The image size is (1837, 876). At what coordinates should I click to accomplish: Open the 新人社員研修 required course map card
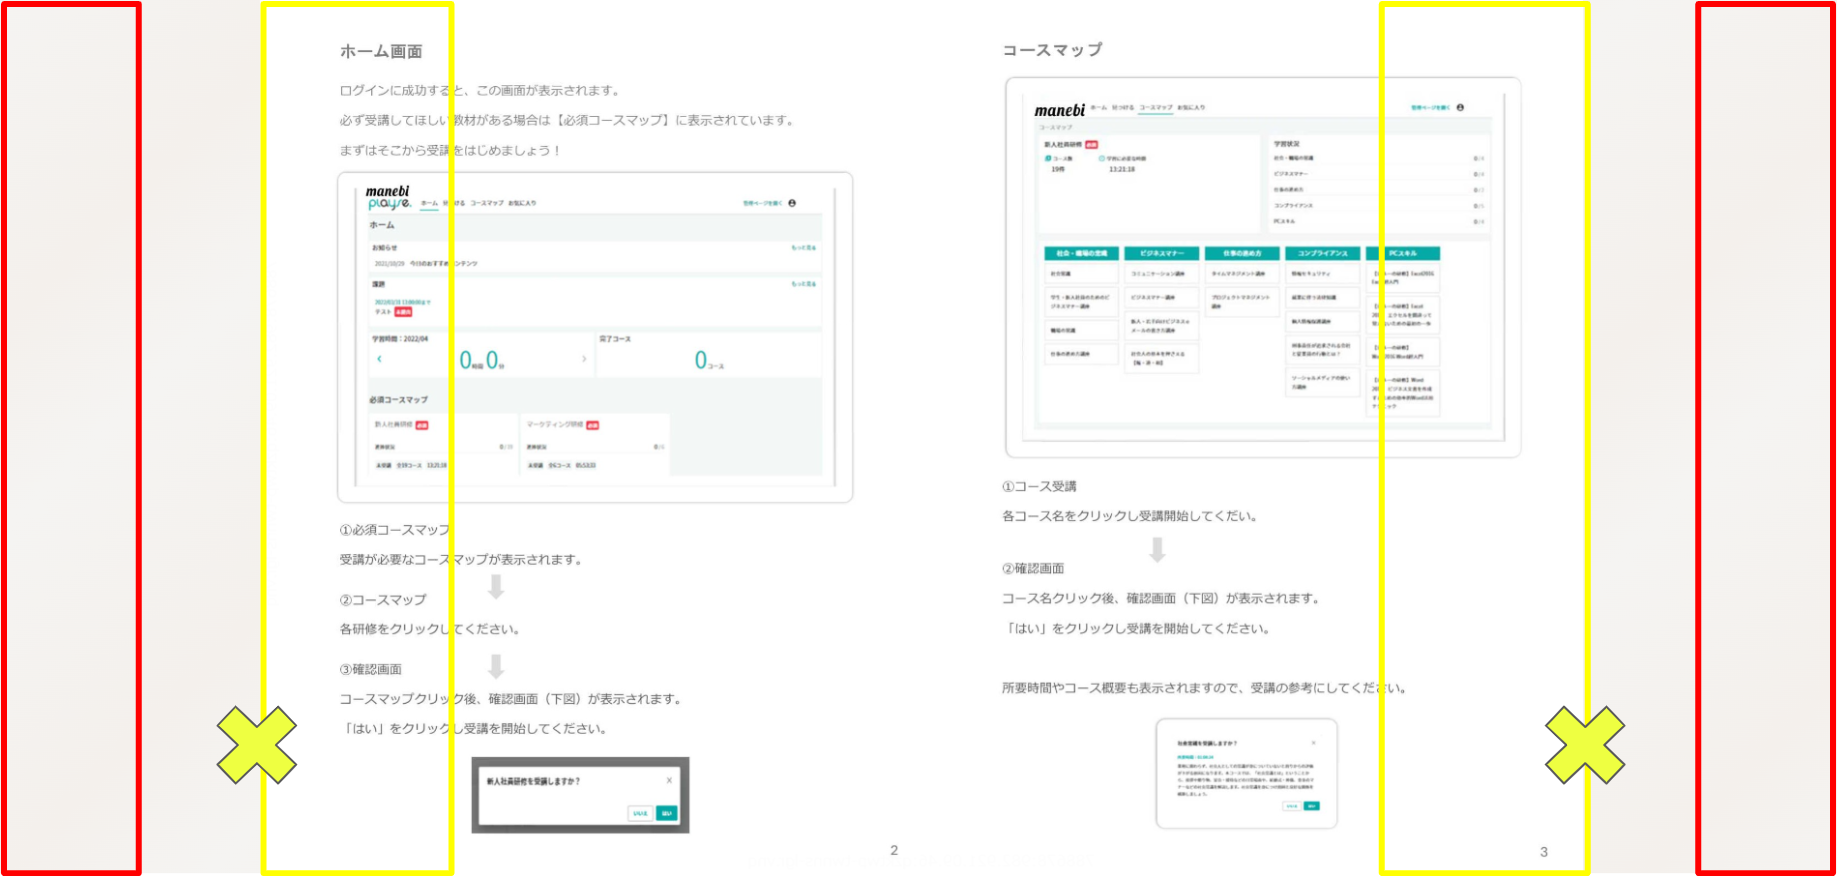pyautogui.click(x=443, y=445)
